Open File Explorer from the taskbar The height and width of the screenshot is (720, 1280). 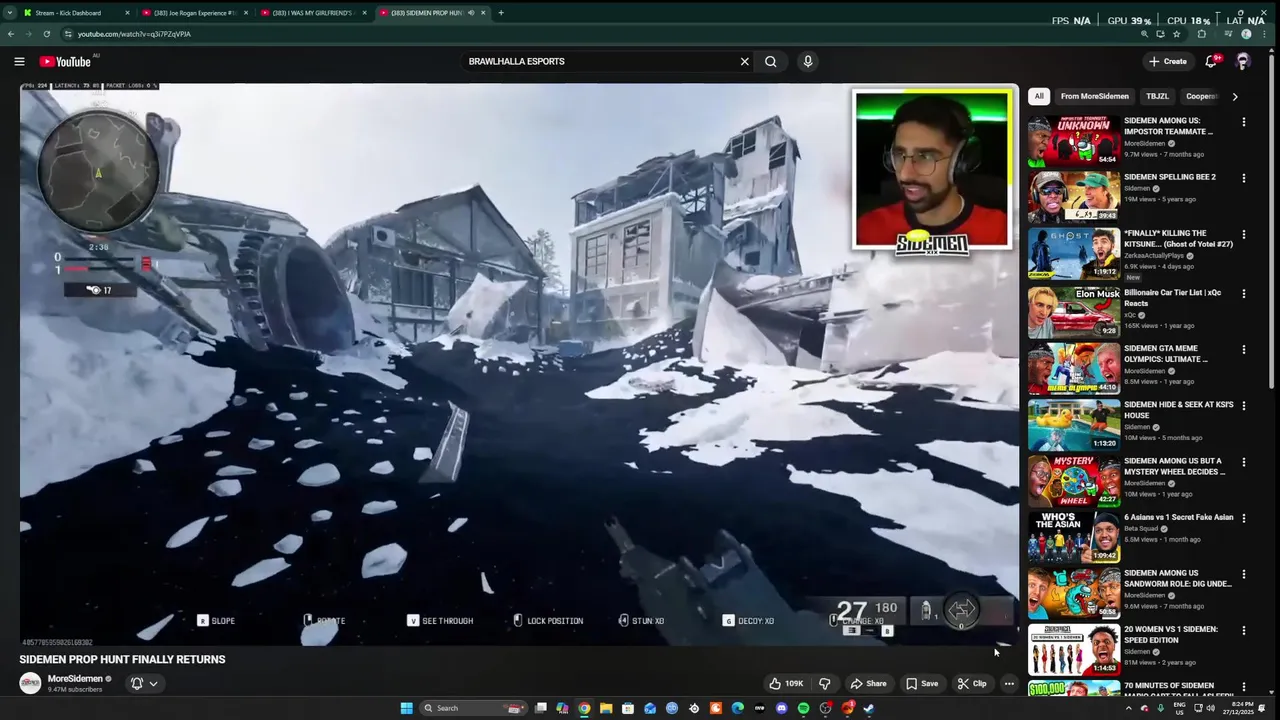606,708
